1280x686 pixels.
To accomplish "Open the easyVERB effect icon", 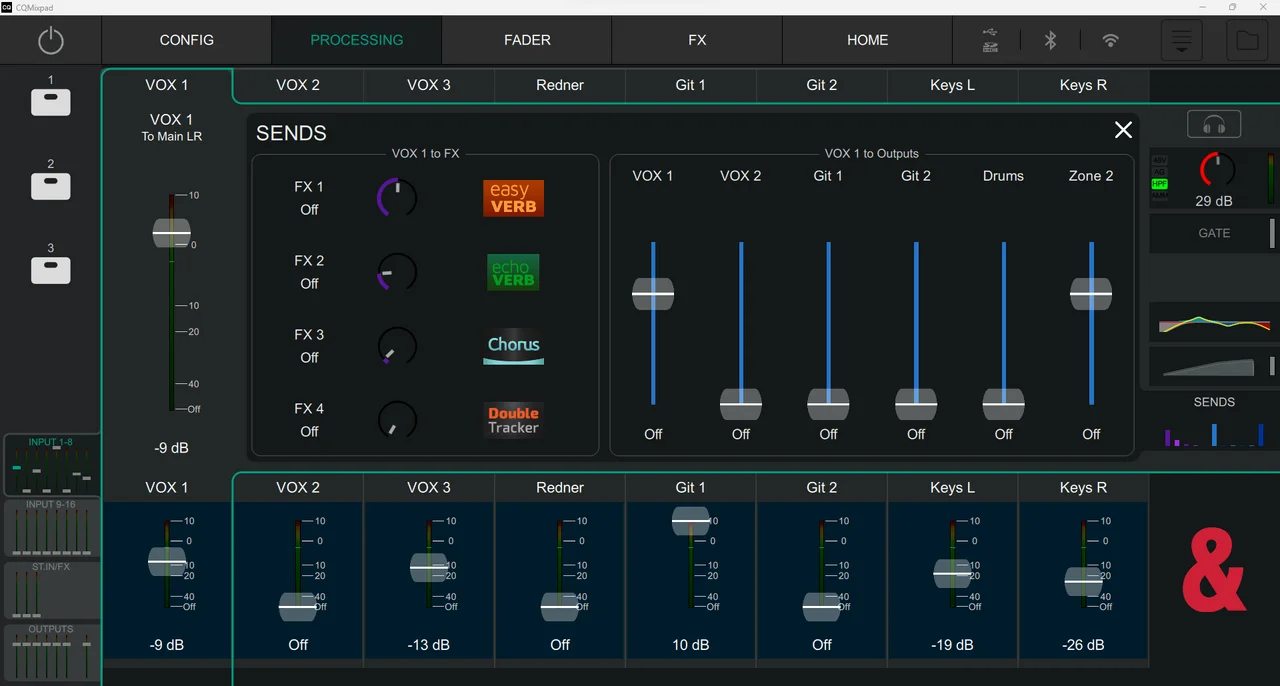I will coord(513,198).
